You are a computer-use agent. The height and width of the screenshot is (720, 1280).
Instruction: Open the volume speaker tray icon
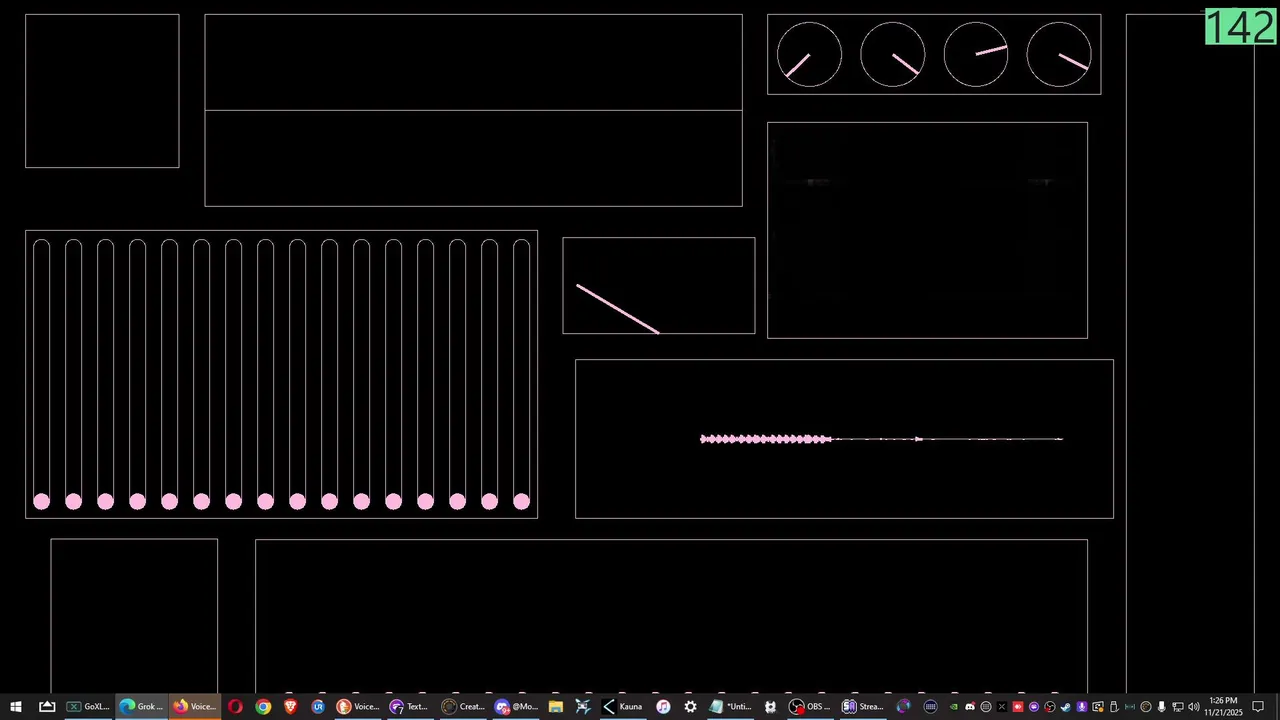(x=1193, y=707)
